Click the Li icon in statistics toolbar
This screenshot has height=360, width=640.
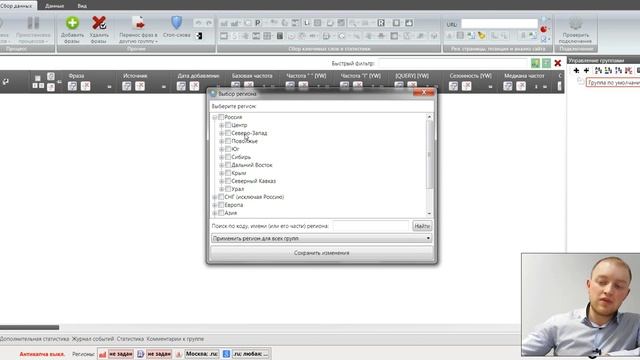pyautogui.click(x=307, y=23)
